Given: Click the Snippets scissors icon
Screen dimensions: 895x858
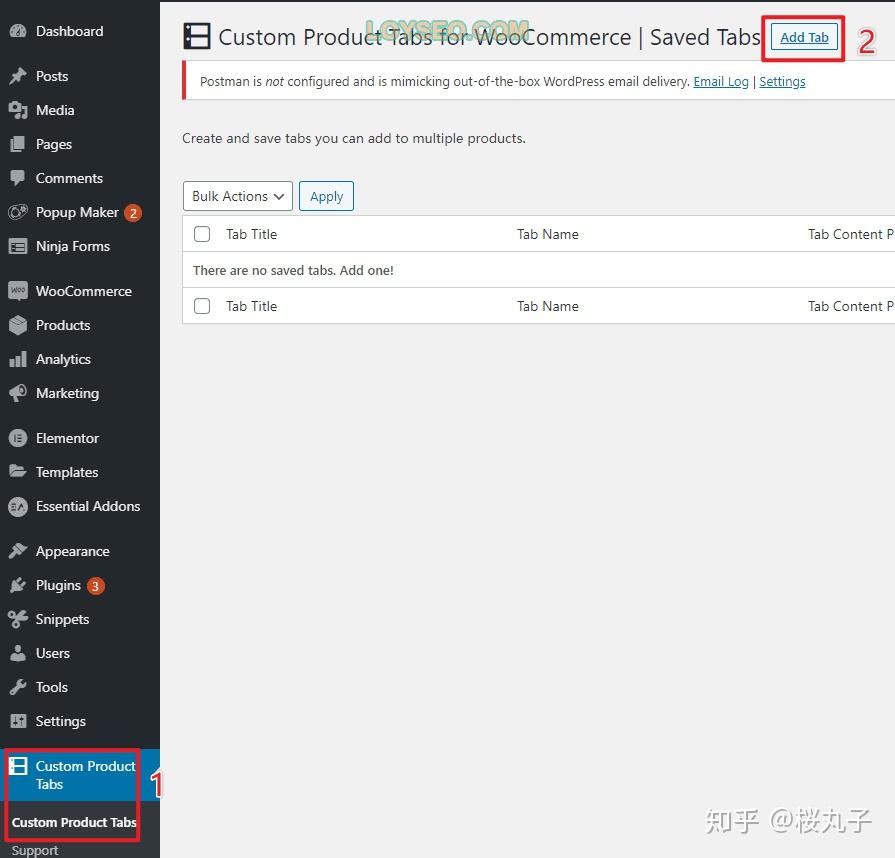Looking at the screenshot, I should 18,619.
